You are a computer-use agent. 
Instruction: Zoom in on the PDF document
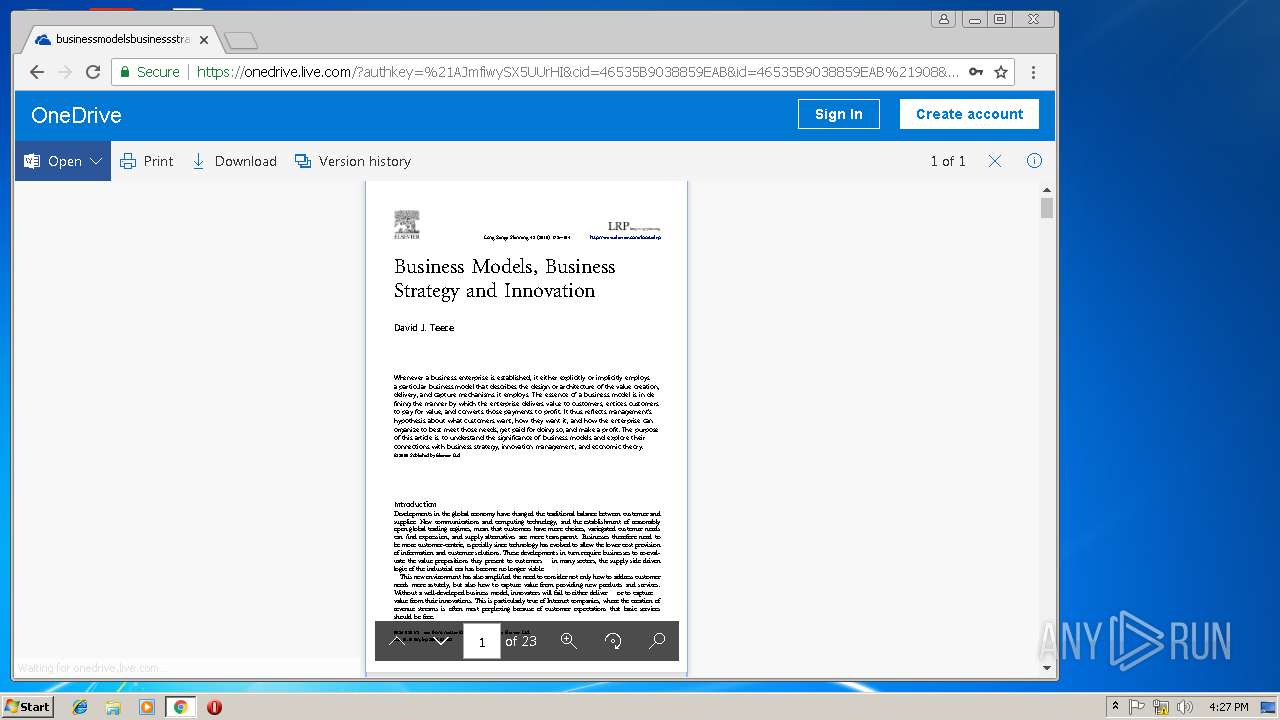(x=569, y=641)
